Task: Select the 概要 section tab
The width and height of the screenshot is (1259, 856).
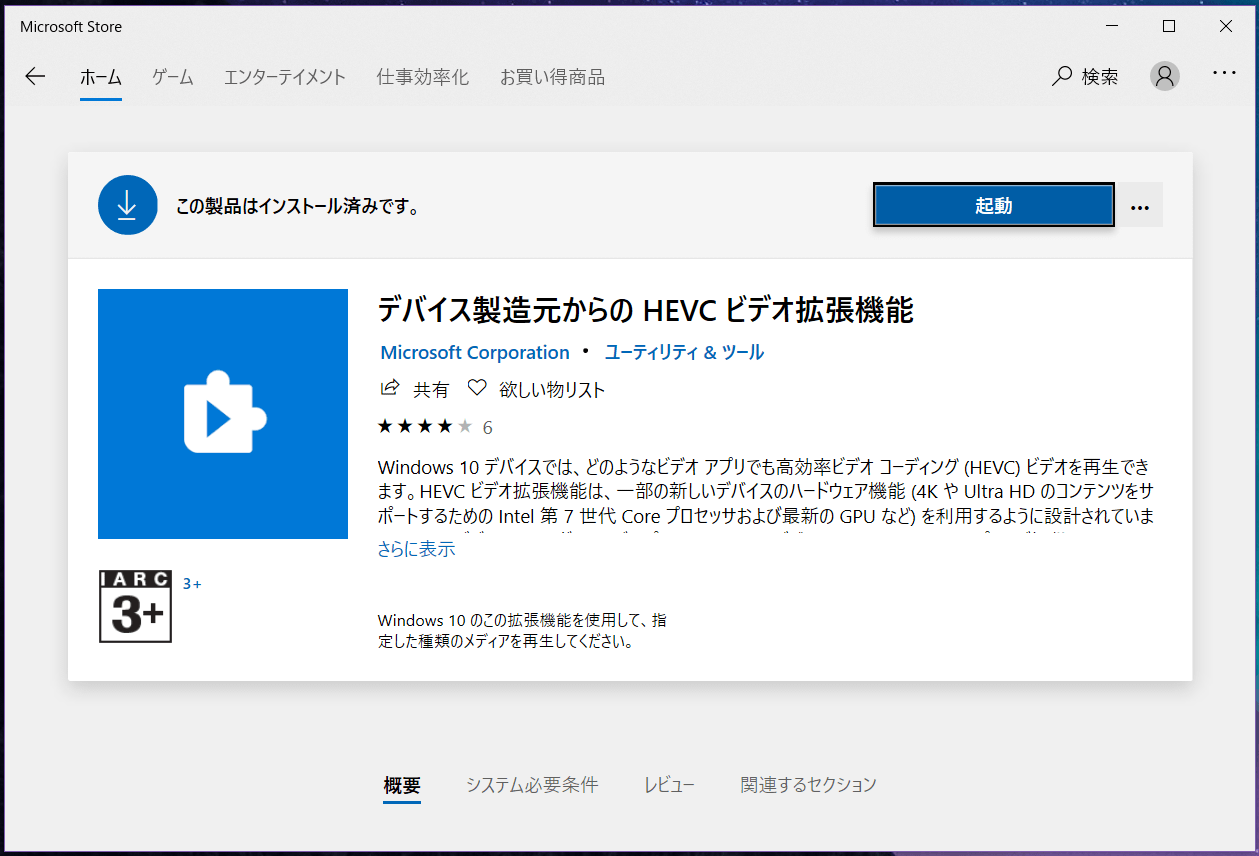Action: click(402, 785)
